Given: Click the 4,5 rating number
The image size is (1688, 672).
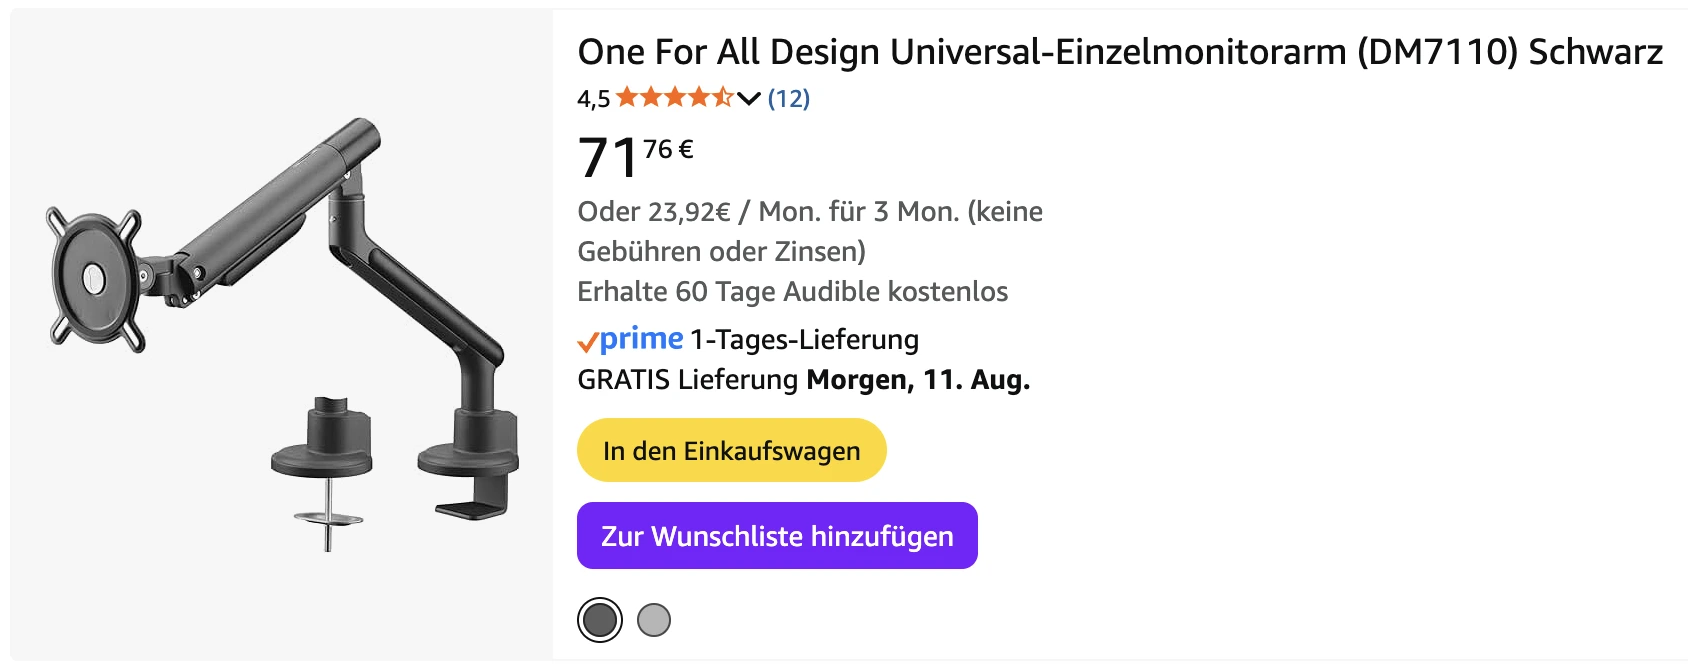Looking at the screenshot, I should click(x=593, y=99).
